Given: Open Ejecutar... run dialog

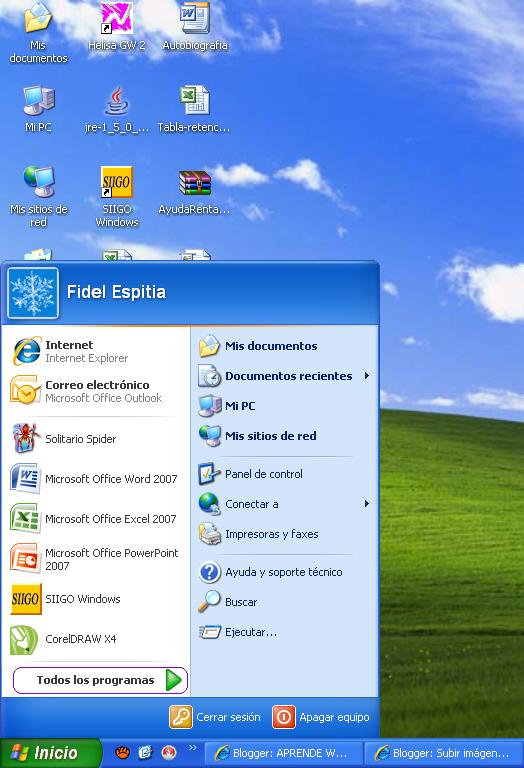Looking at the screenshot, I should coord(284,632).
